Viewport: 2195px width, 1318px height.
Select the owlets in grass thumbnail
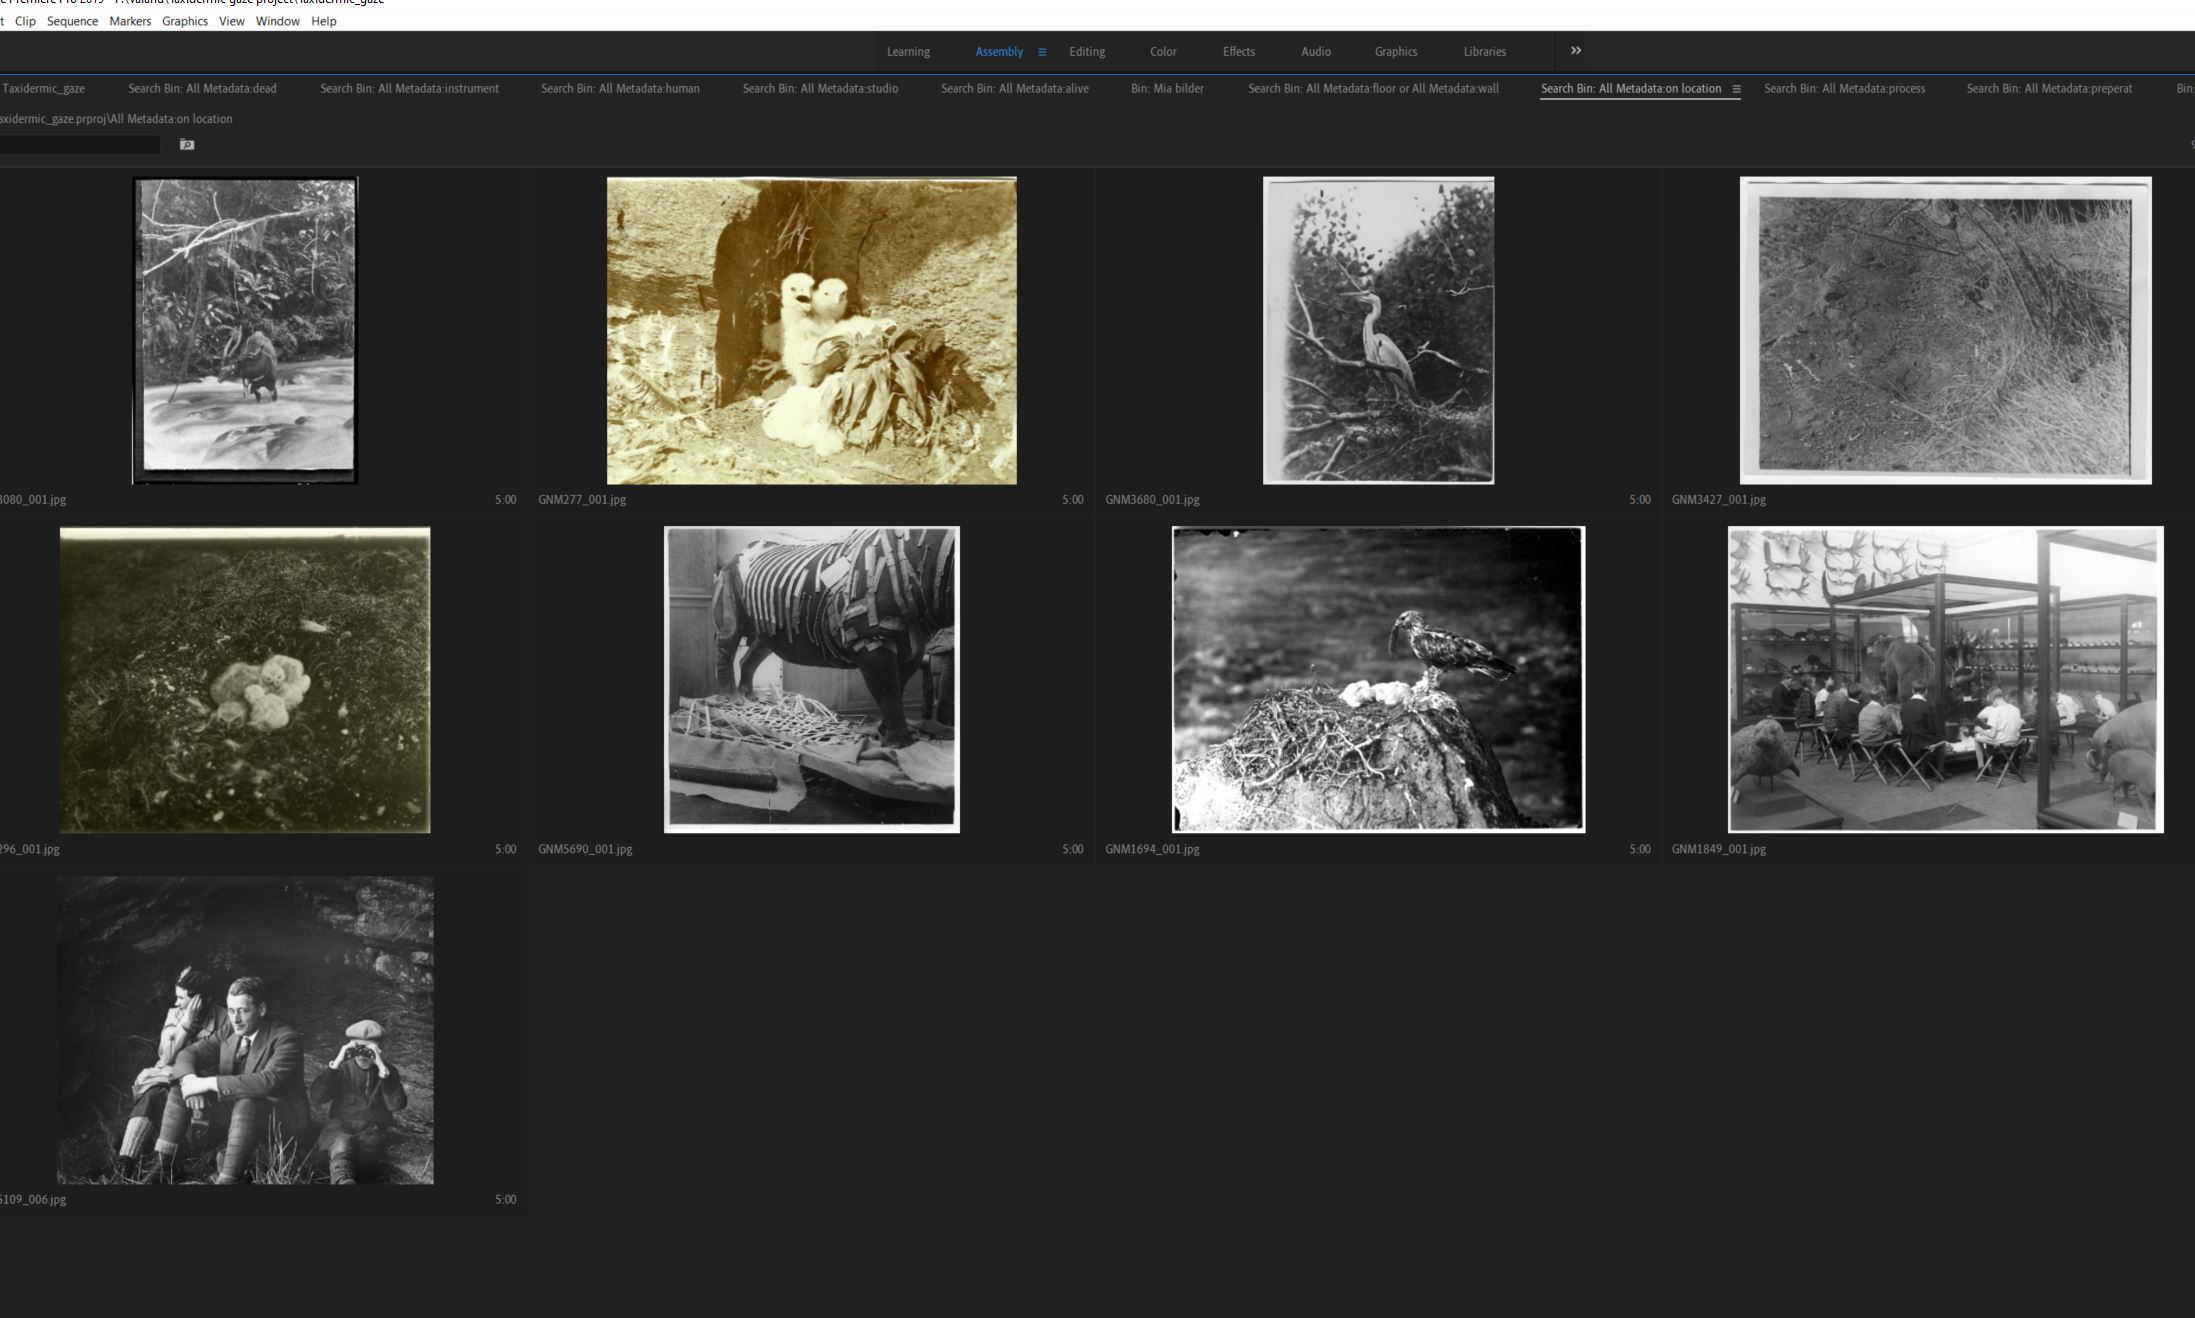(245, 680)
